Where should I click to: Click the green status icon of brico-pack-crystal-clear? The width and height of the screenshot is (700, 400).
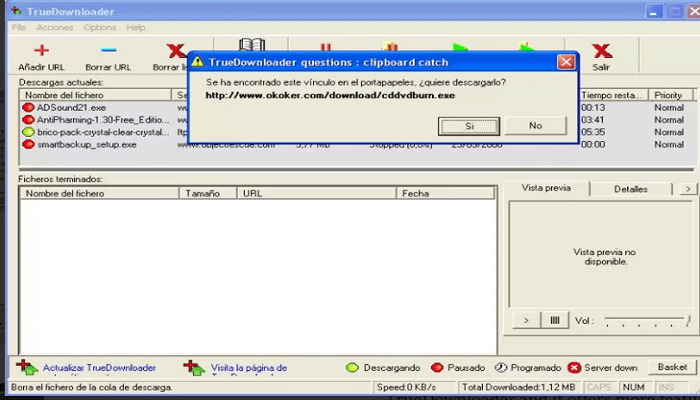28,132
